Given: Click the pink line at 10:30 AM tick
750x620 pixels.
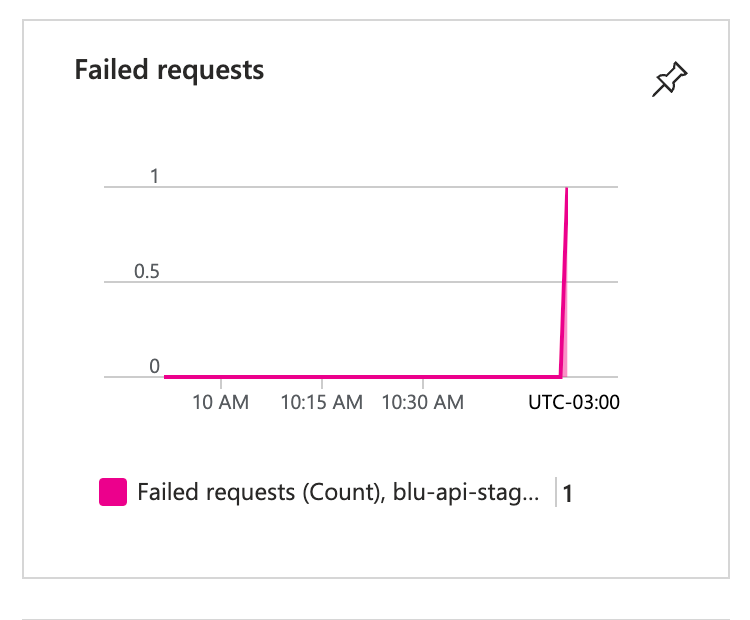Looking at the screenshot, I should click(x=423, y=377).
